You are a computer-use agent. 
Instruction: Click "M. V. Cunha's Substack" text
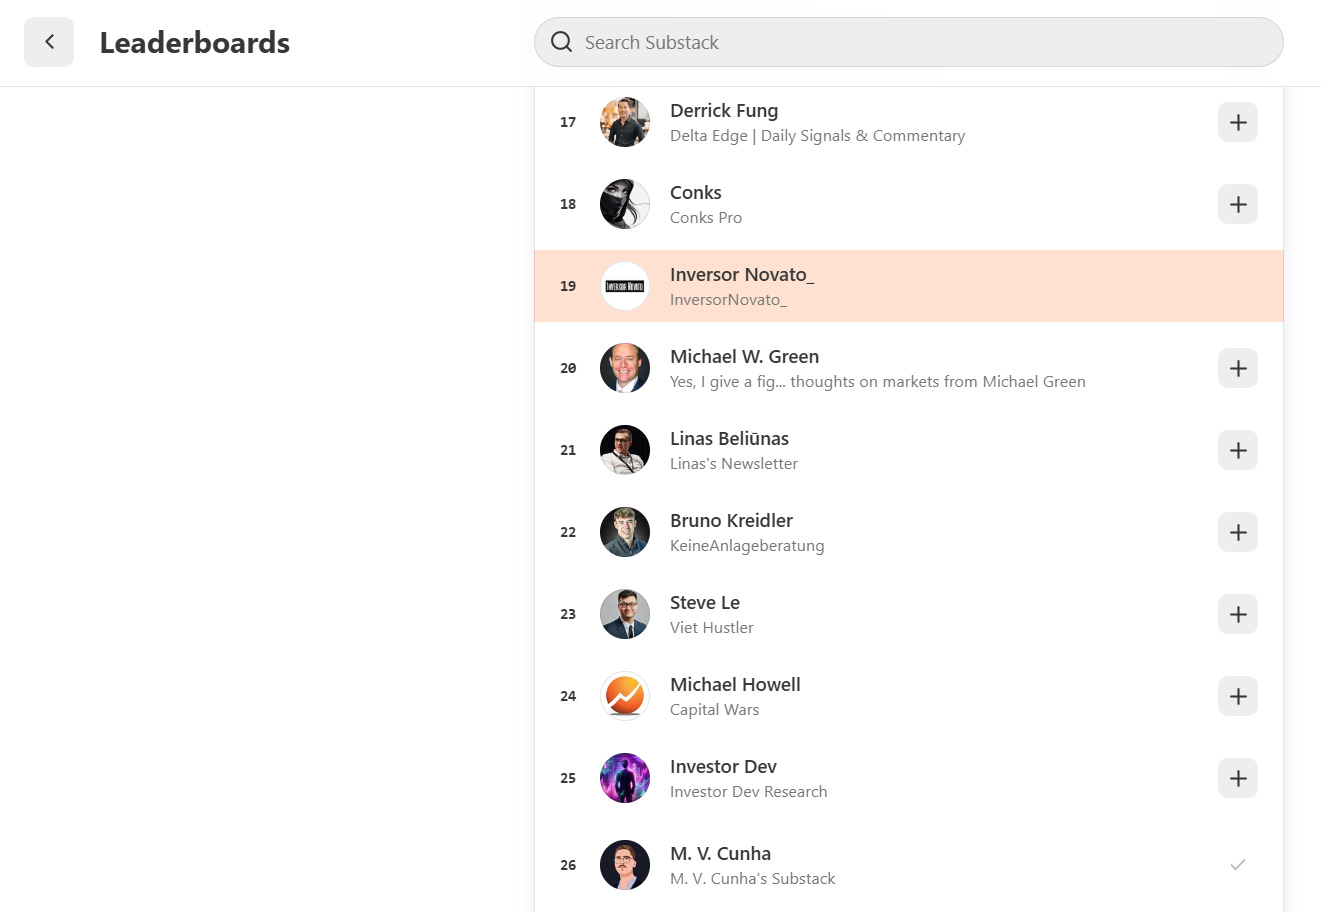tap(753, 879)
